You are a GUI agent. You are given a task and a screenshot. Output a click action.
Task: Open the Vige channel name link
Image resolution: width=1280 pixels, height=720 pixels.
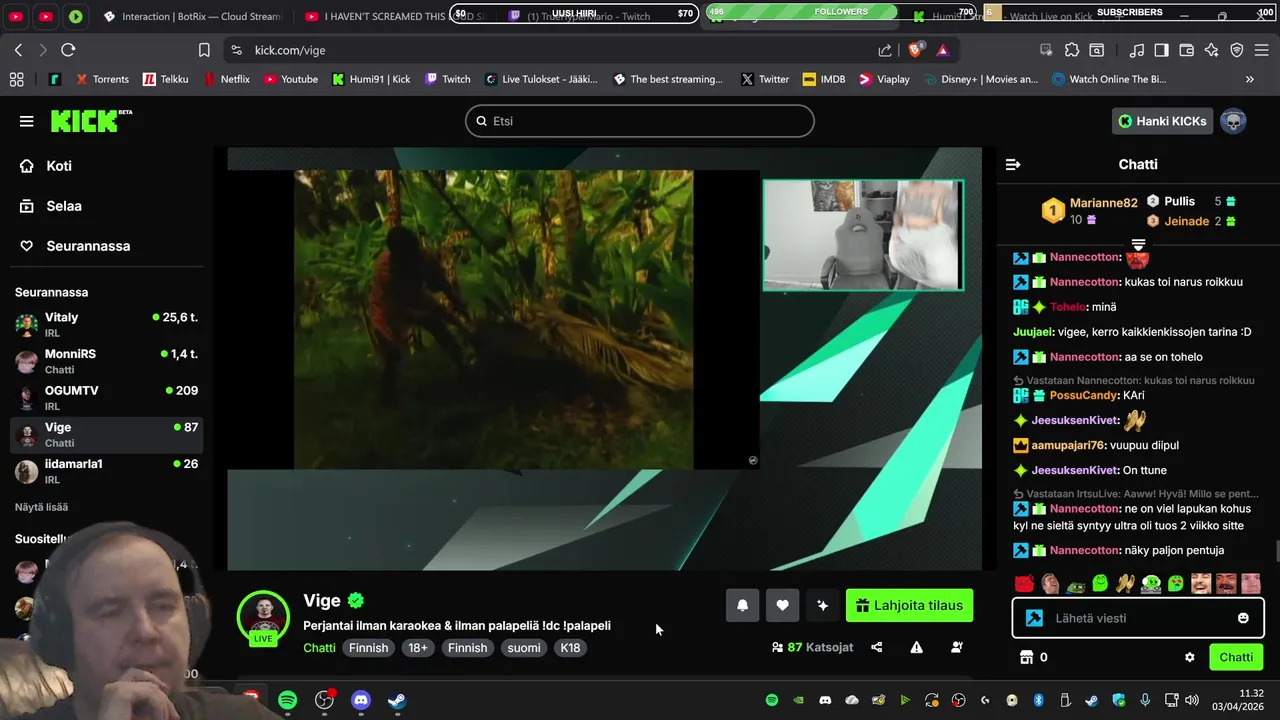tap(322, 600)
